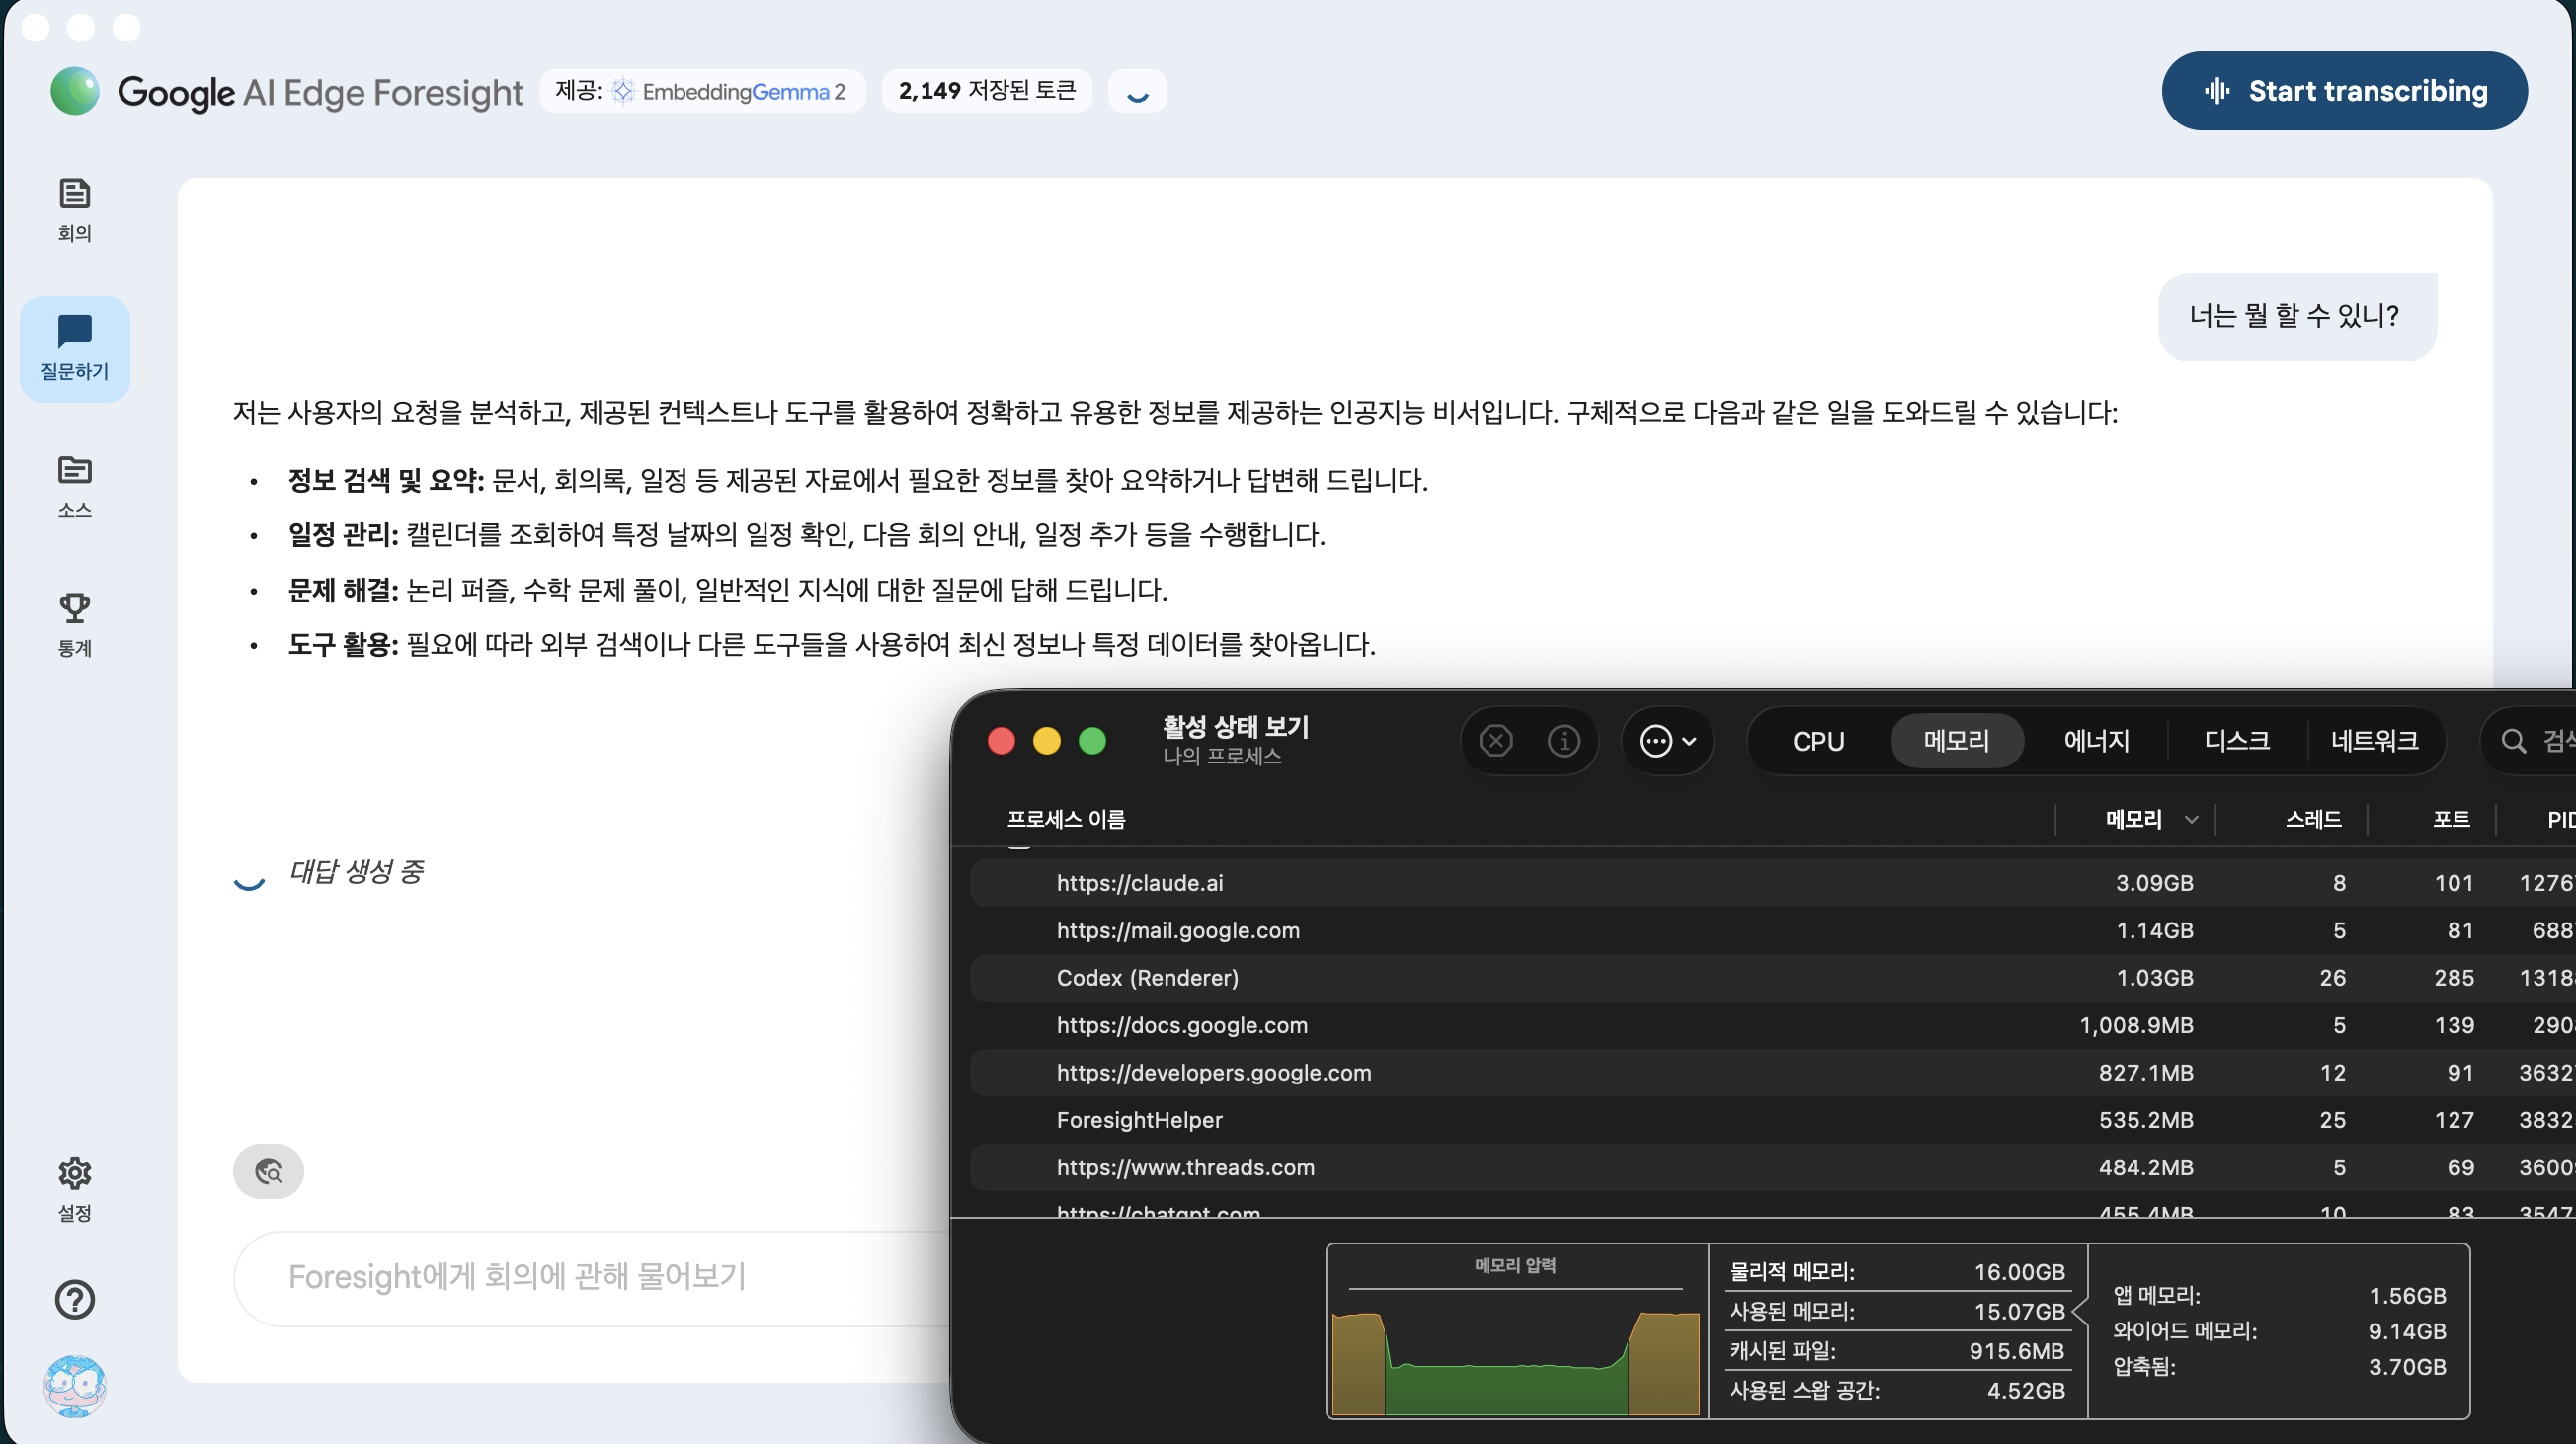Click the Google AI Edge Foresight logo
Screen dimensions: 2576x1444
point(286,92)
